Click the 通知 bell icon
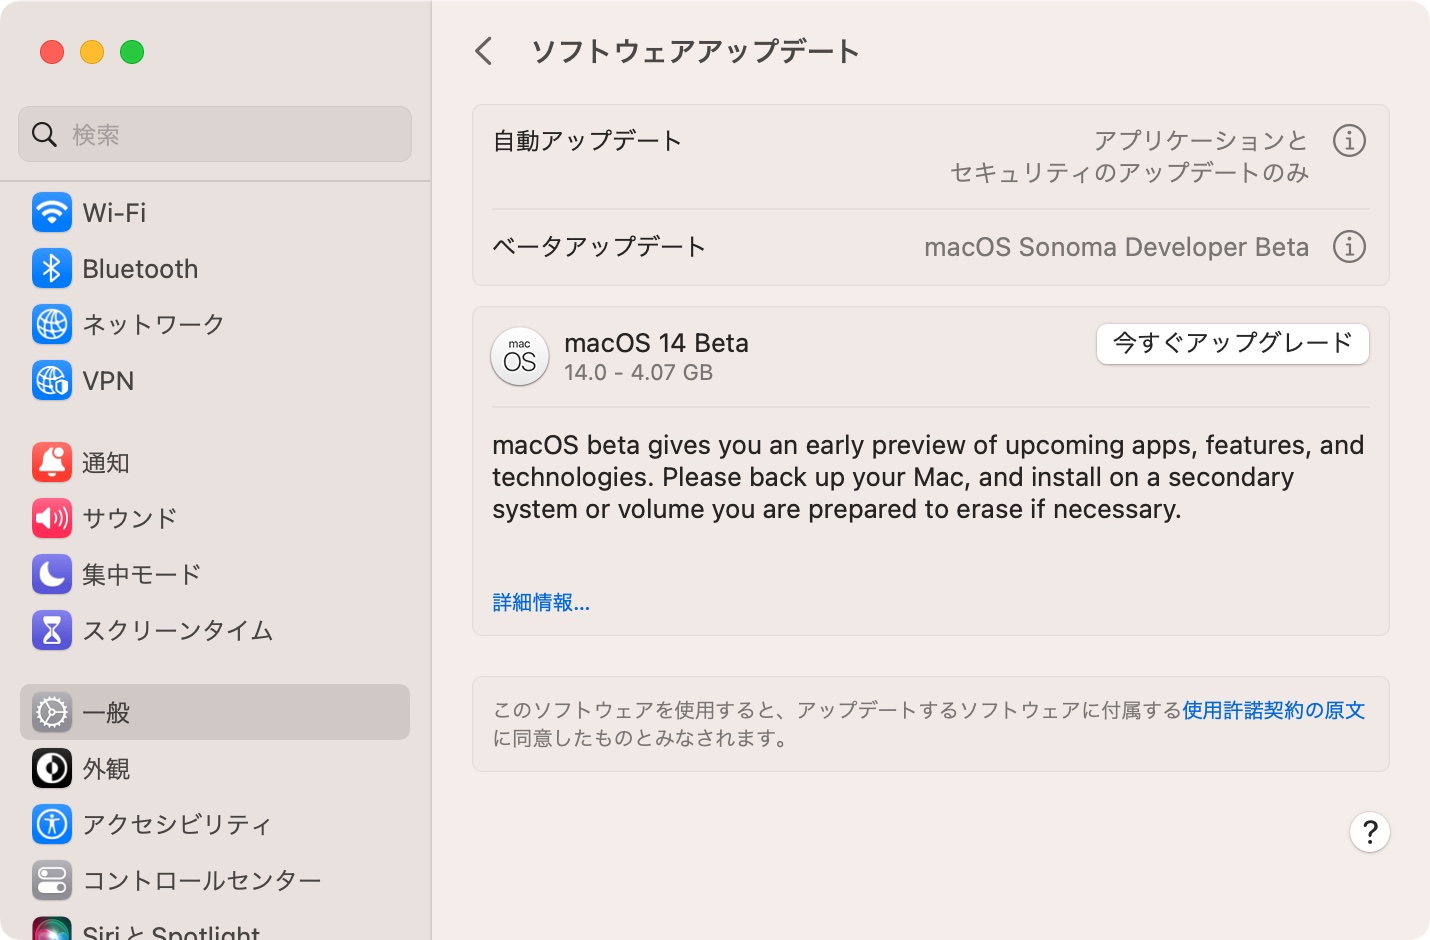Viewport: 1430px width, 940px height. (x=52, y=462)
